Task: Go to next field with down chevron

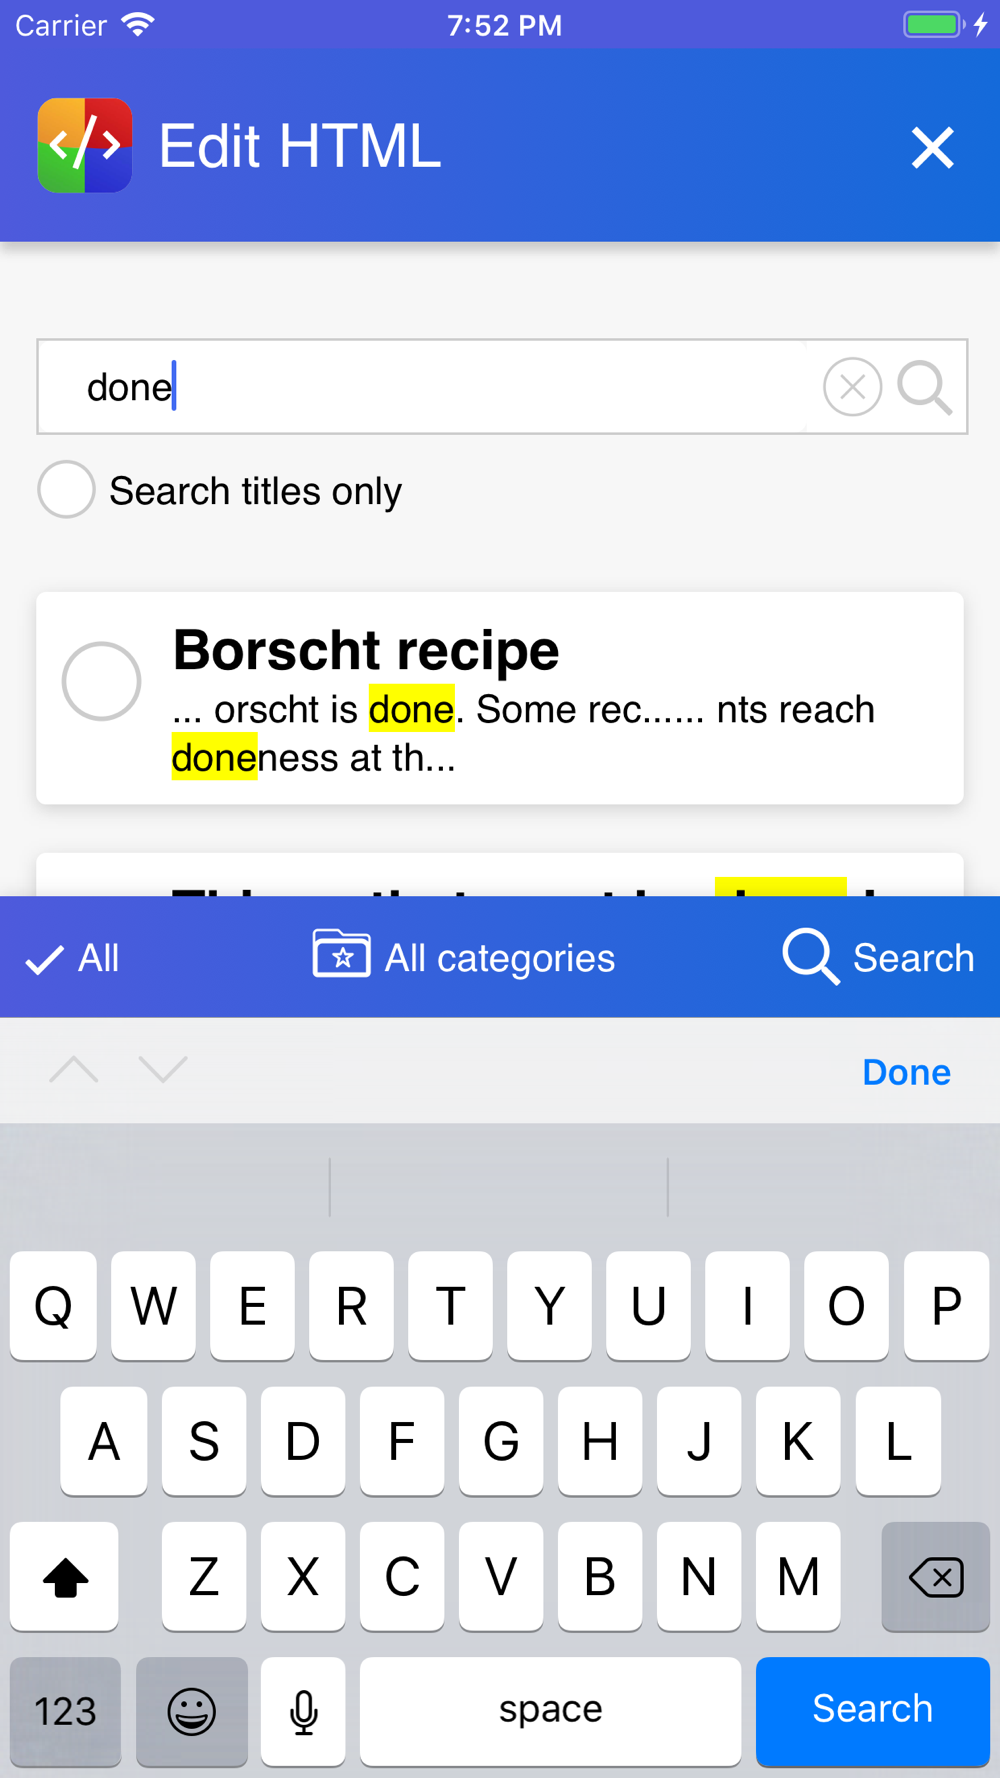Action: pyautogui.click(x=163, y=1070)
